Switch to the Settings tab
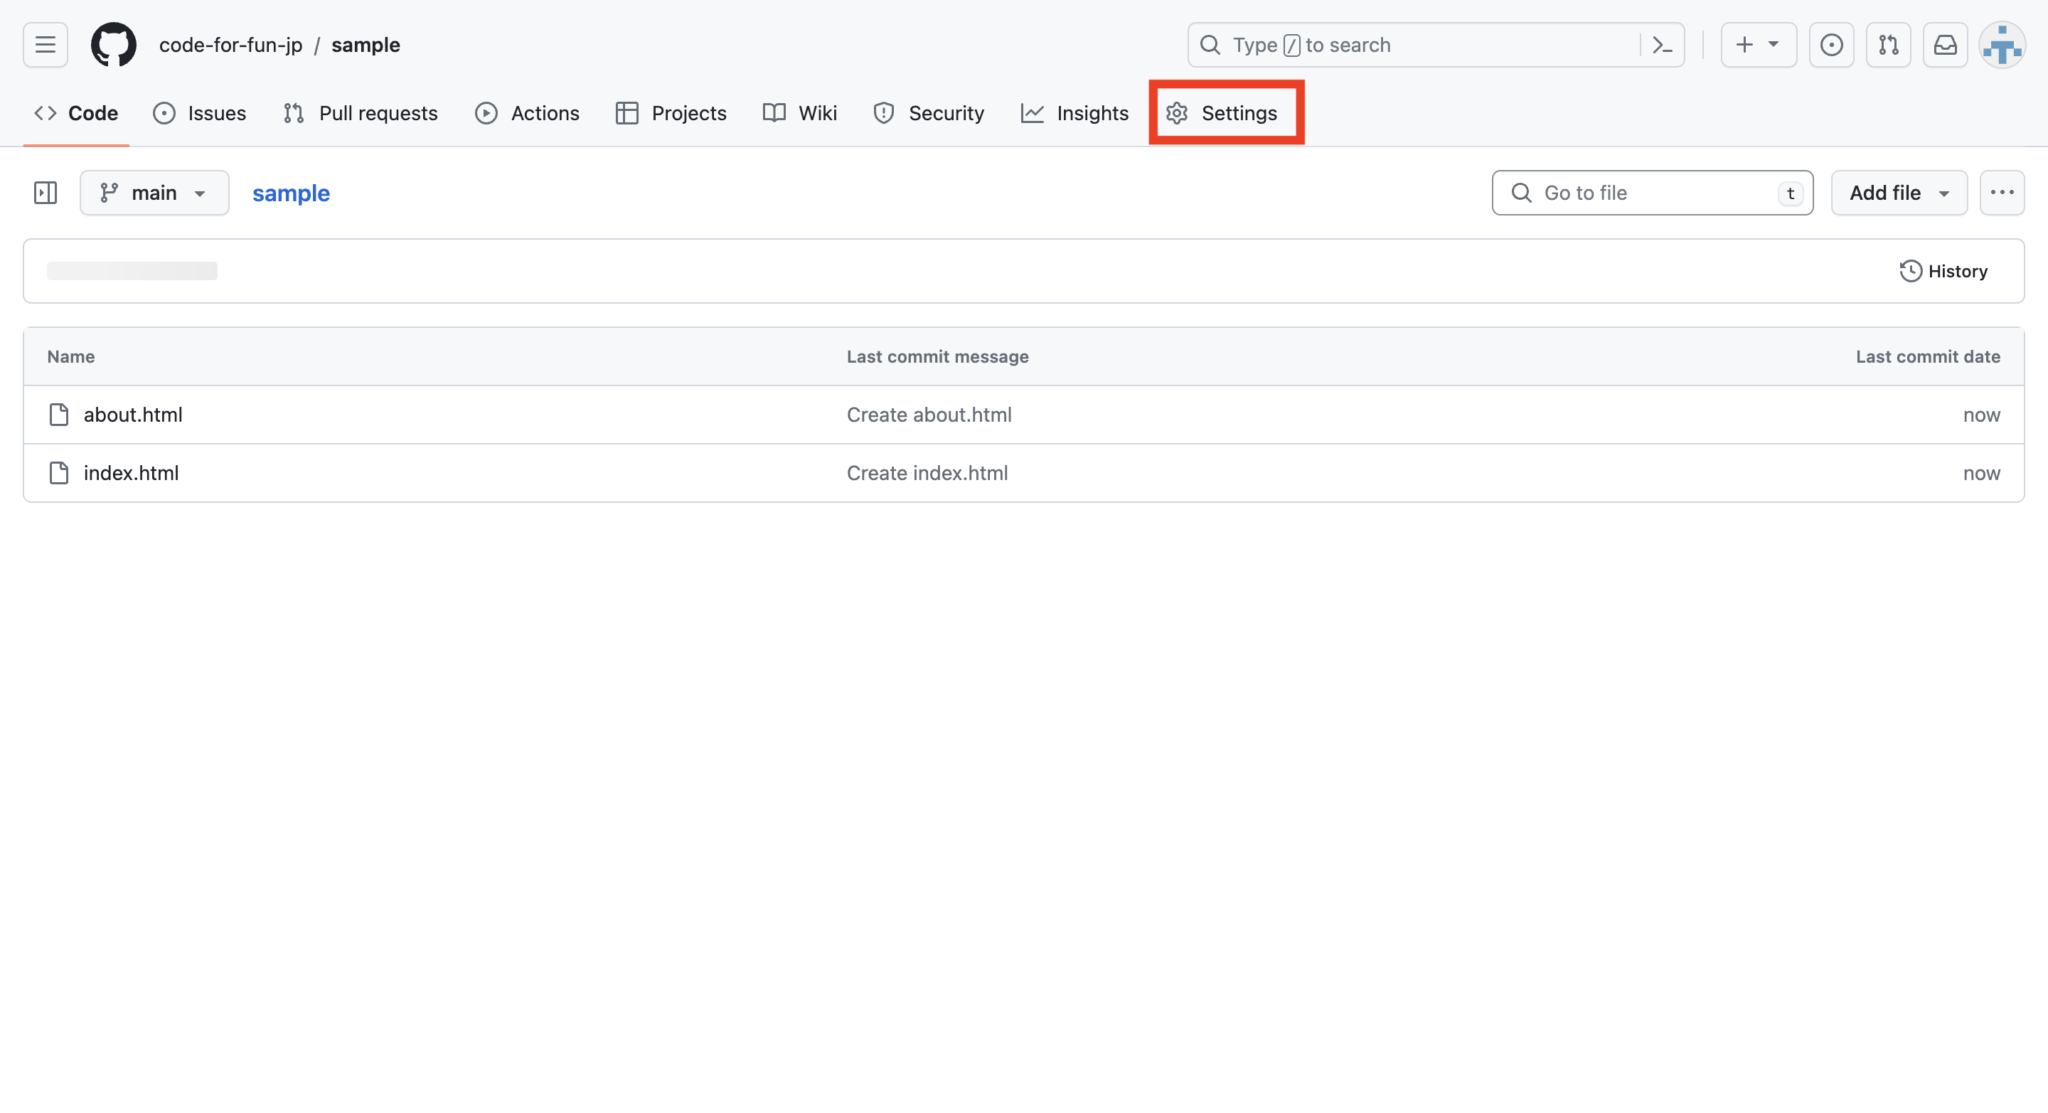2048x1113 pixels. pyautogui.click(x=1238, y=113)
